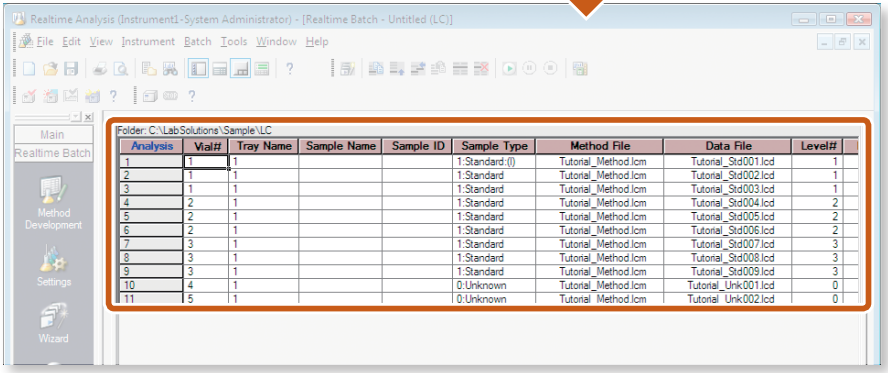
Task: Open the Instrument menu
Action: pos(148,41)
